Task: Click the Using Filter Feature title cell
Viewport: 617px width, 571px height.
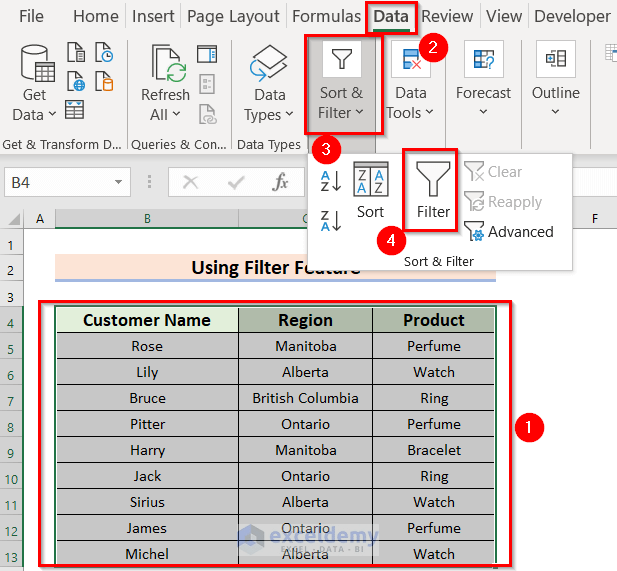Action: 275,268
